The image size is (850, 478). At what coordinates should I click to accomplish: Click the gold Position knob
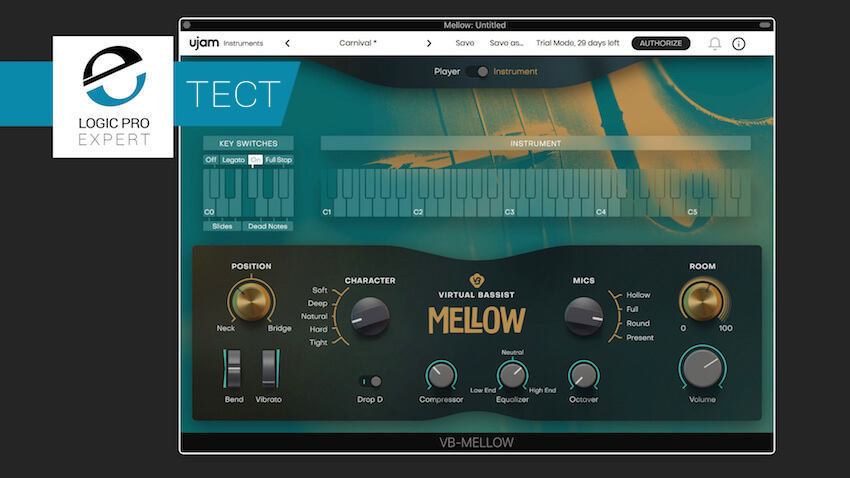[x=251, y=301]
